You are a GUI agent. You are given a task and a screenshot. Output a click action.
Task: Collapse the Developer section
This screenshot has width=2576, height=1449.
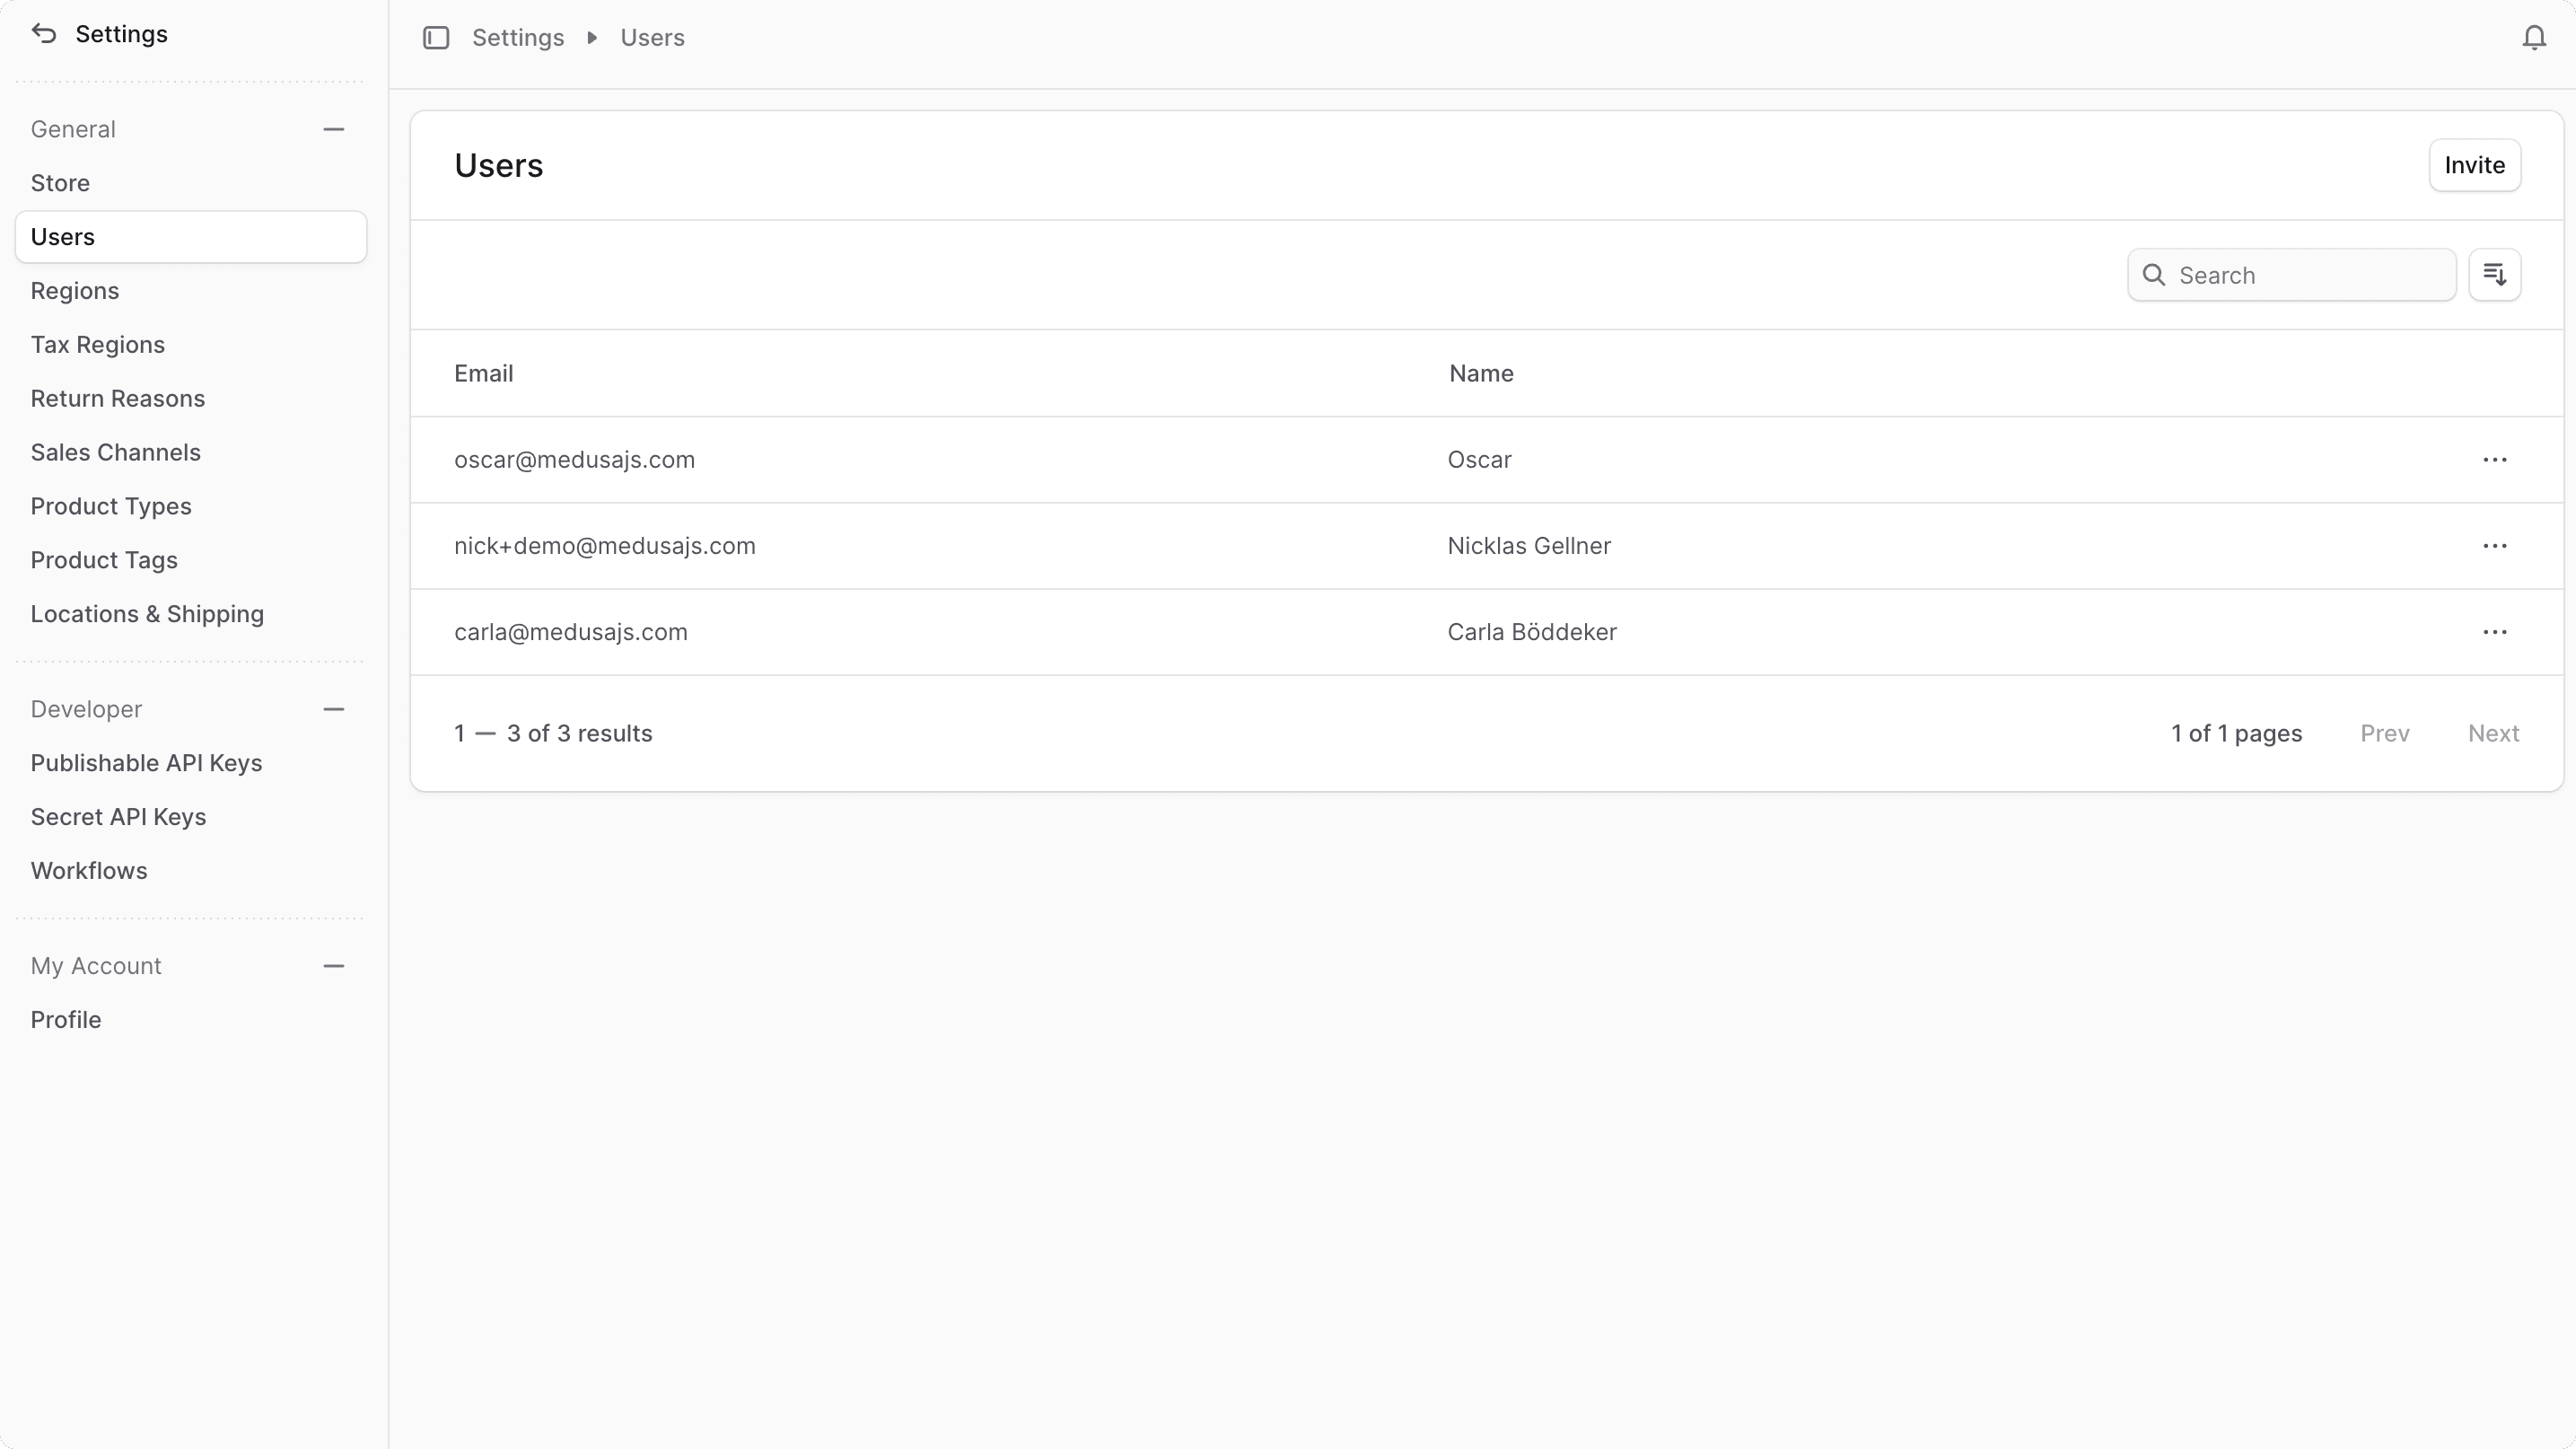point(334,709)
